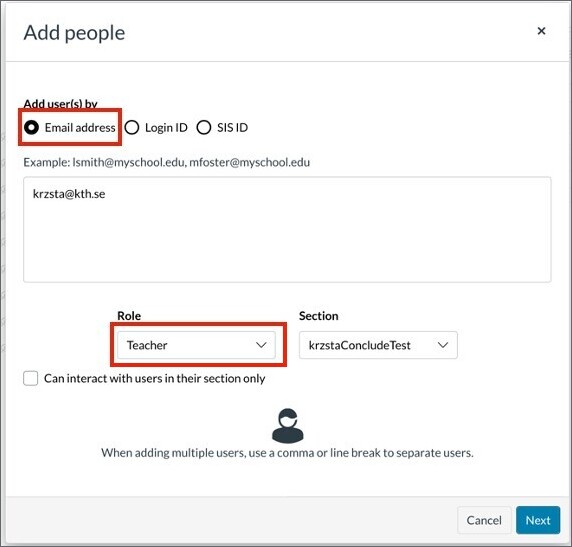Enable the section-only interaction checkbox

[x=31, y=378]
